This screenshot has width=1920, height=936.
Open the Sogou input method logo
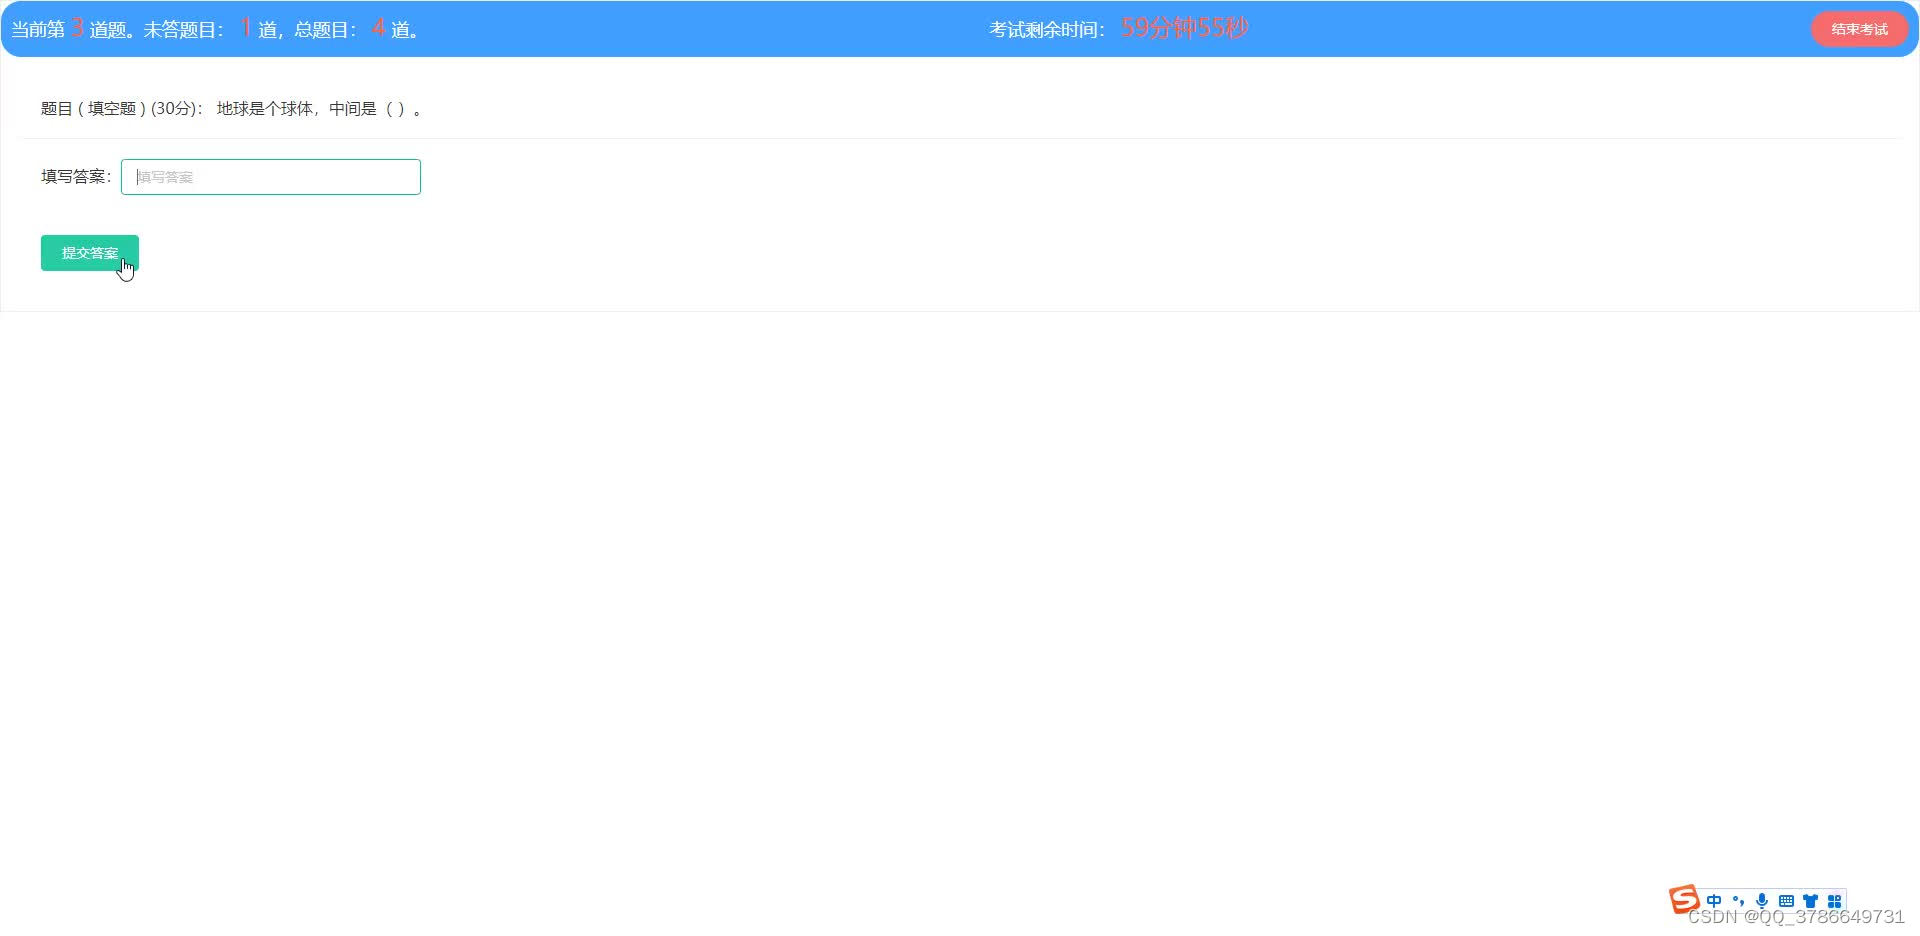1684,899
